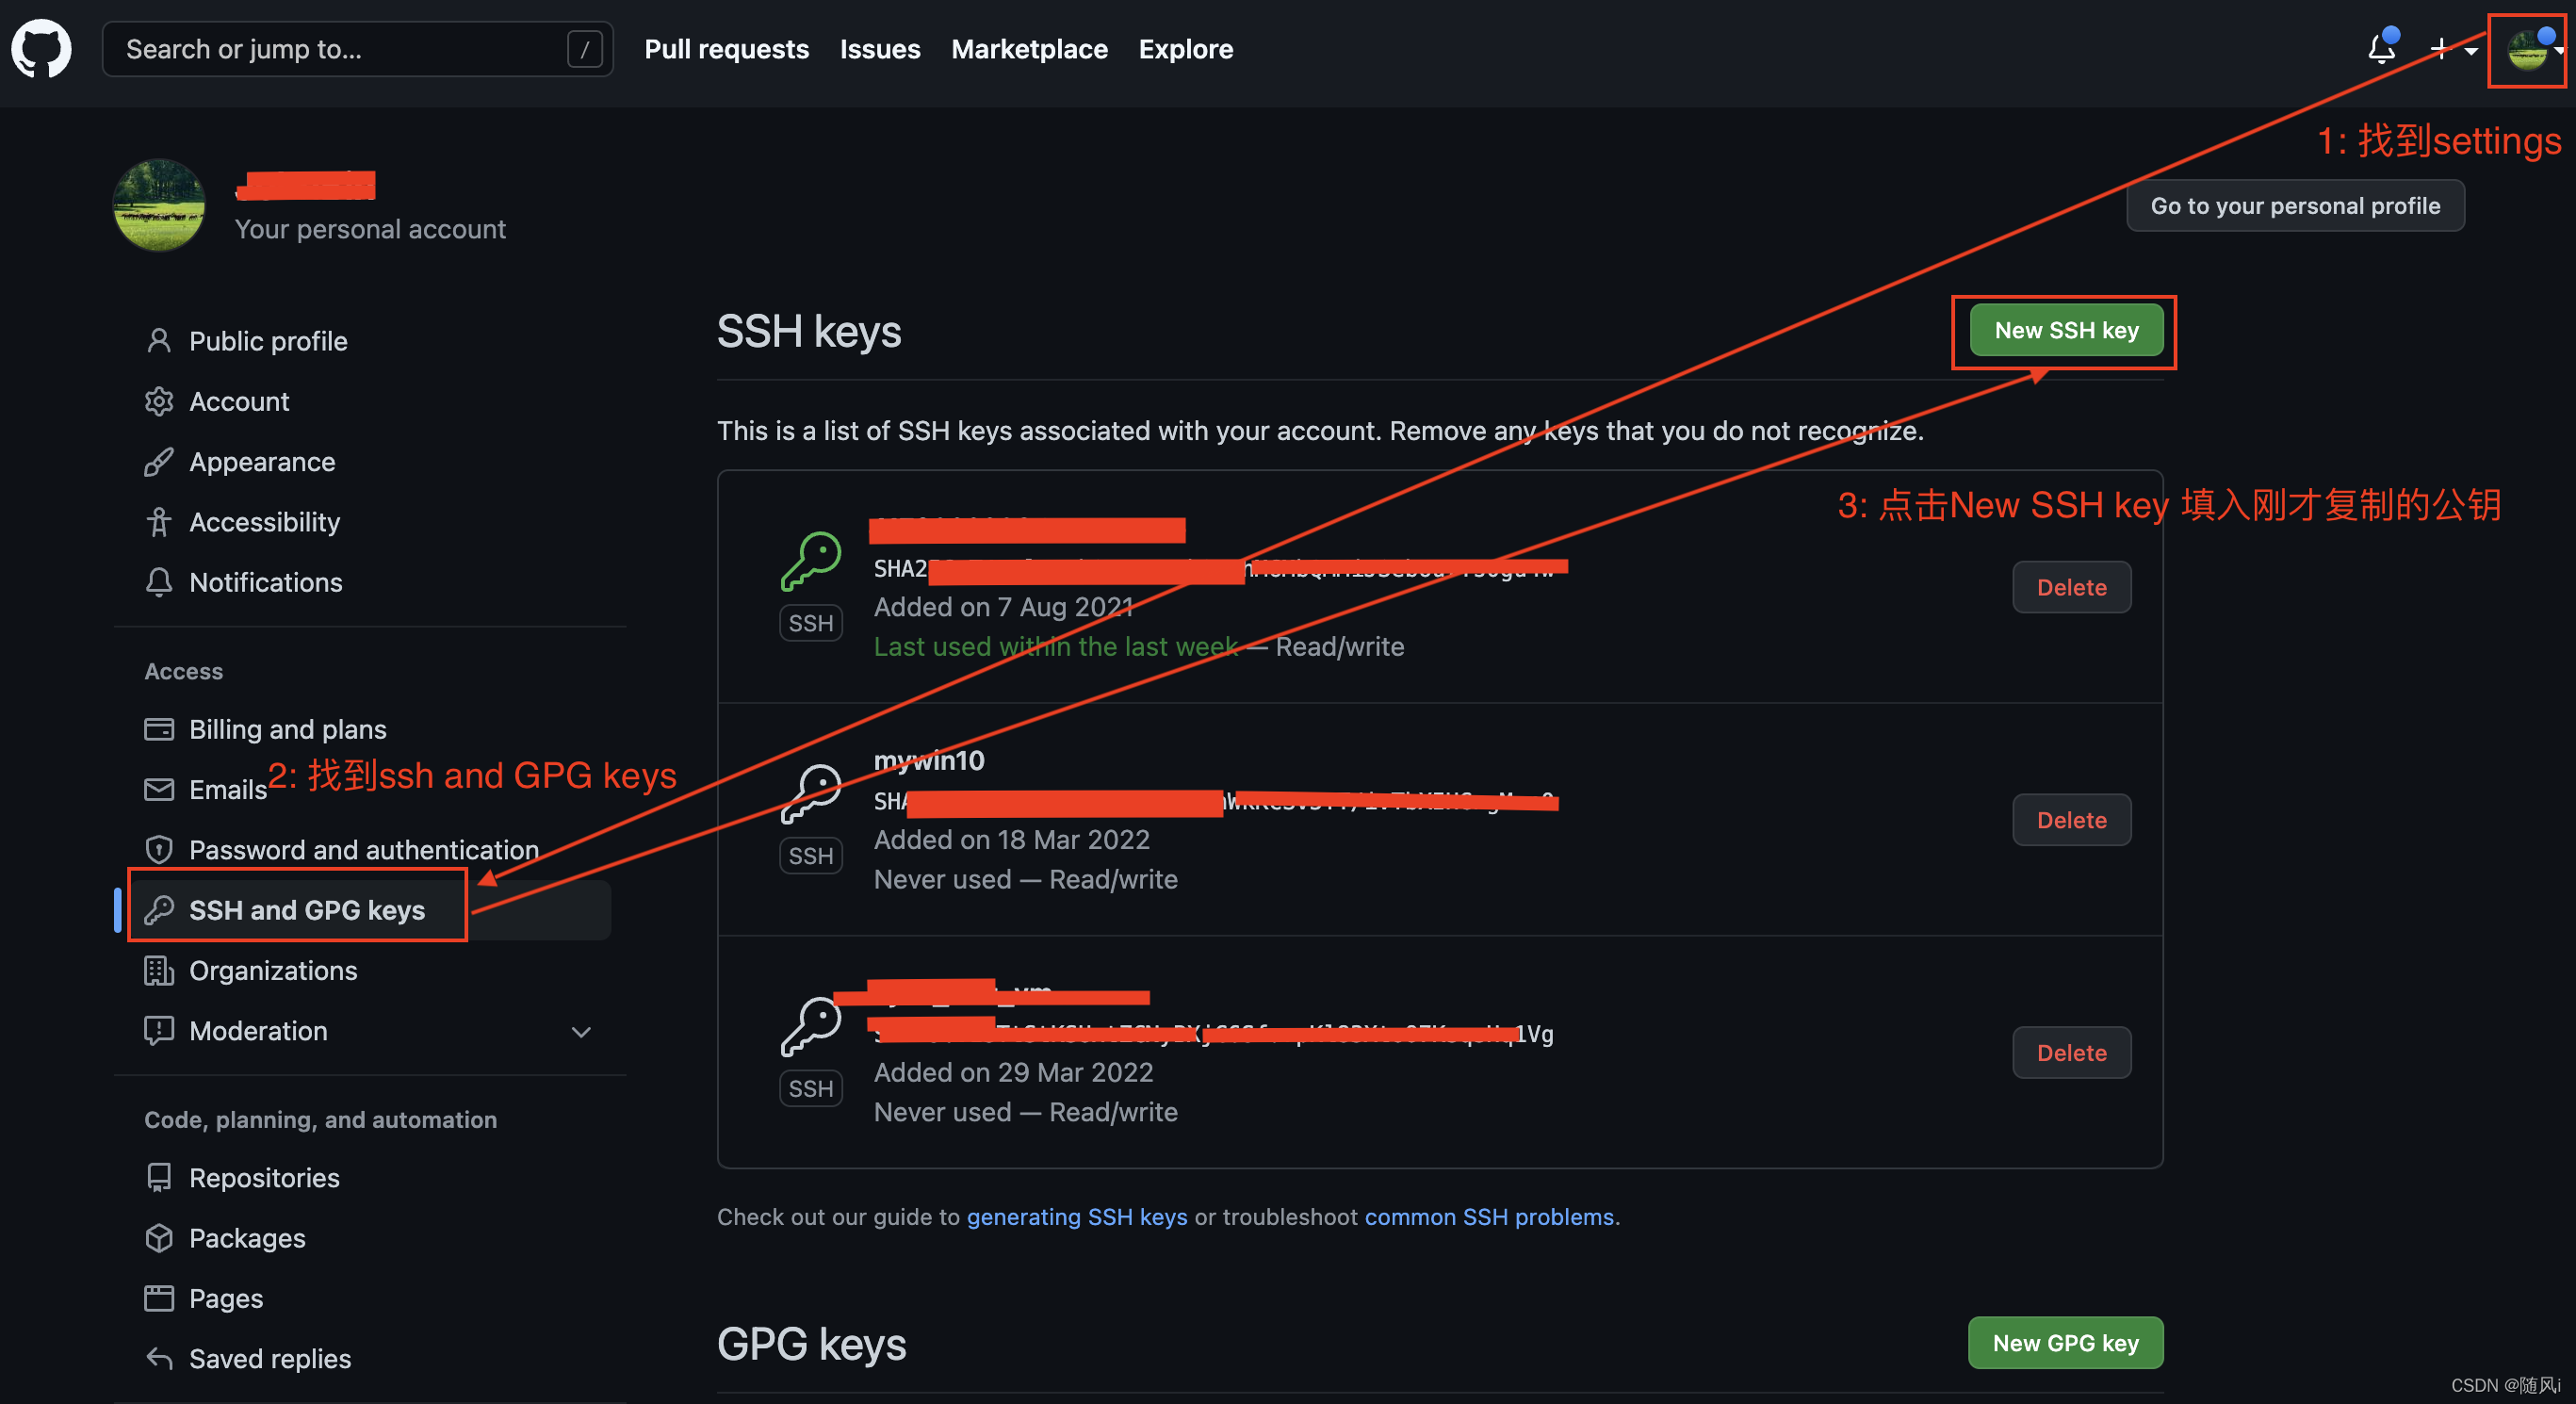Screen dimensions: 2576x1404
Task: Click the envelope icon beside Emails
Action: 159,789
